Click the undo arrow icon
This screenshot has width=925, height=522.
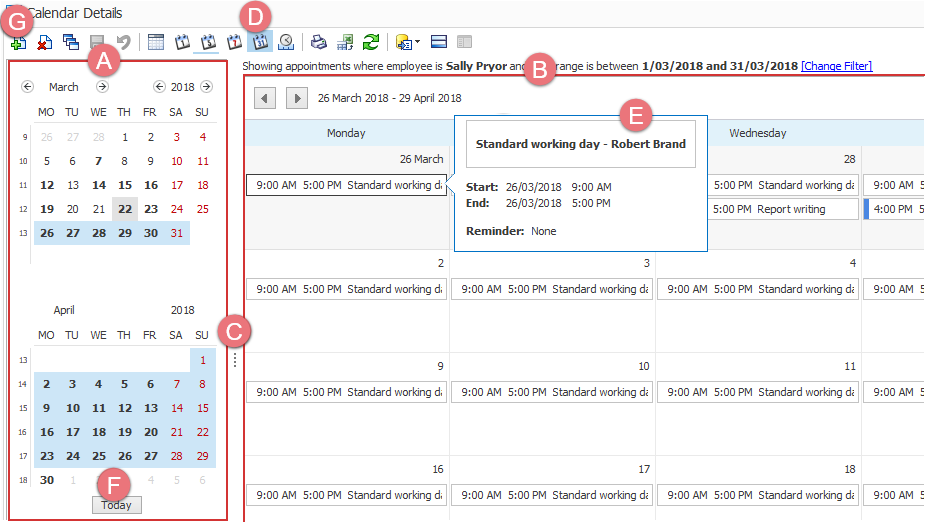[123, 42]
